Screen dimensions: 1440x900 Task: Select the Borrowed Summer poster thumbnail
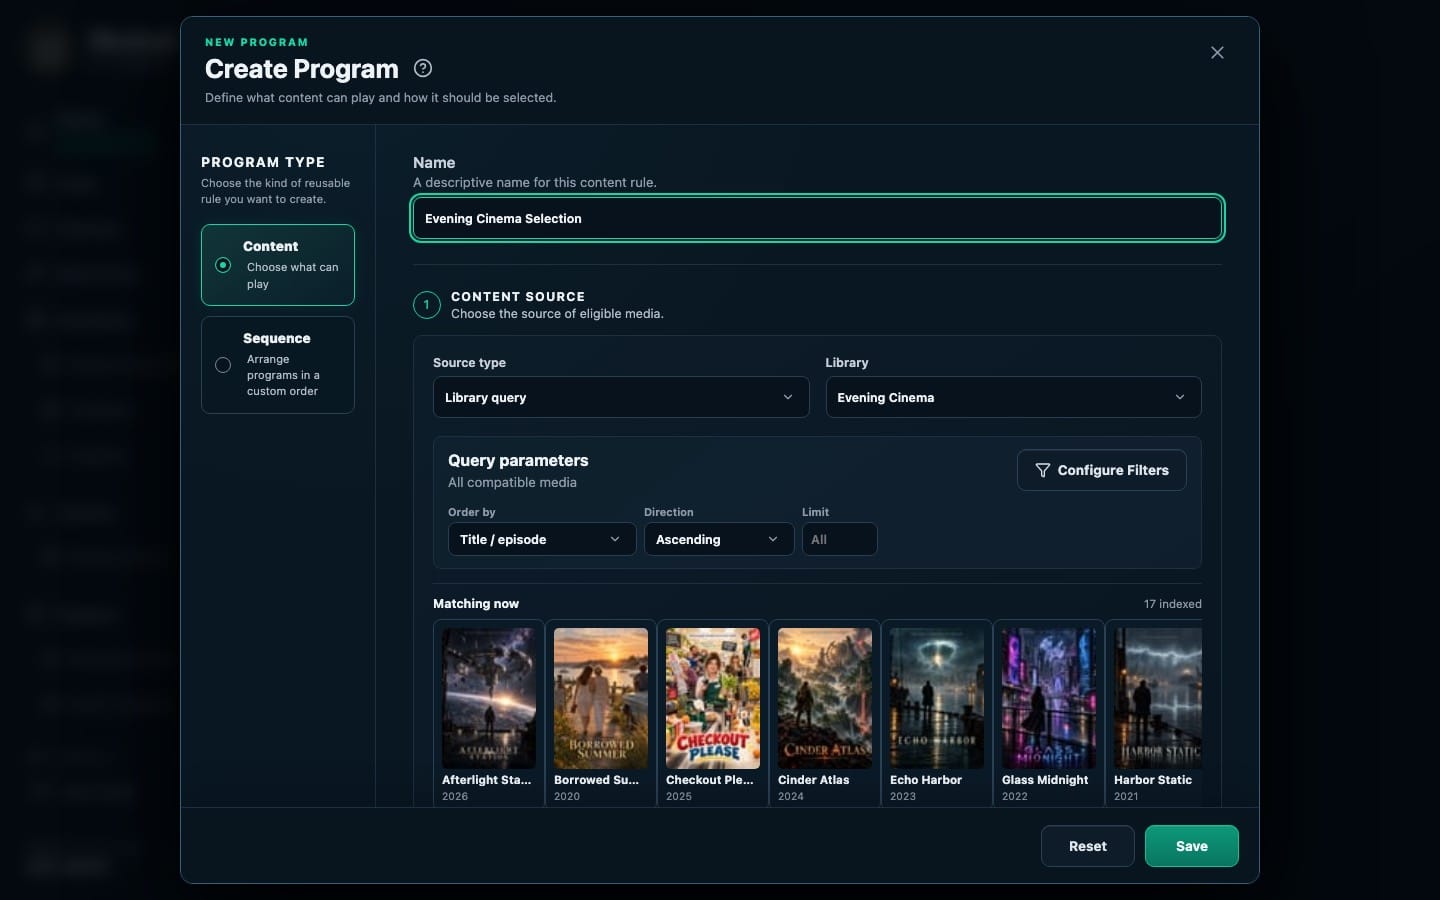tap(601, 698)
